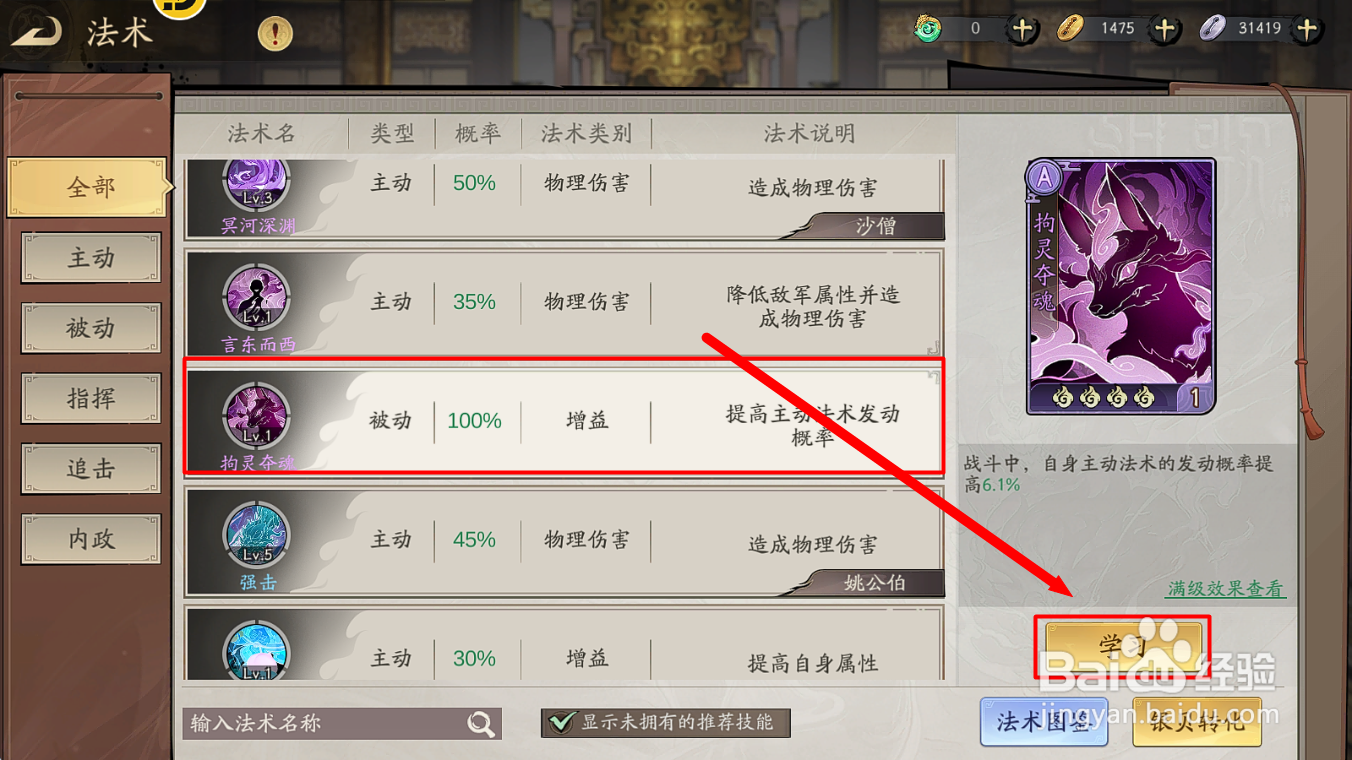
Task: Add jade currency with its plus button
Action: (1022, 29)
